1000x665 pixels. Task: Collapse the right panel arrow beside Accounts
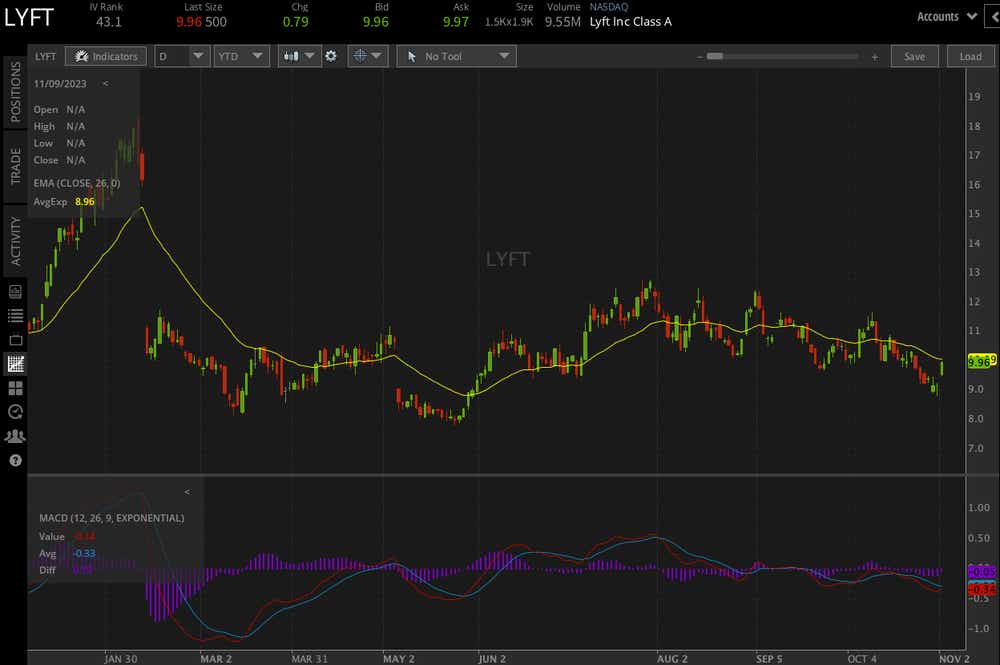994,17
